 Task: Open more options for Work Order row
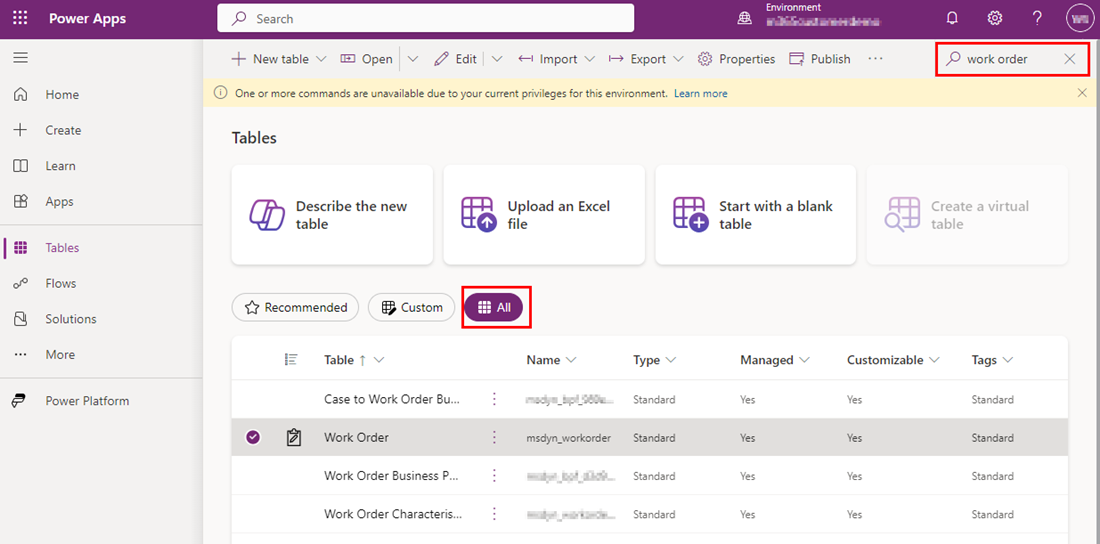pyautogui.click(x=494, y=437)
